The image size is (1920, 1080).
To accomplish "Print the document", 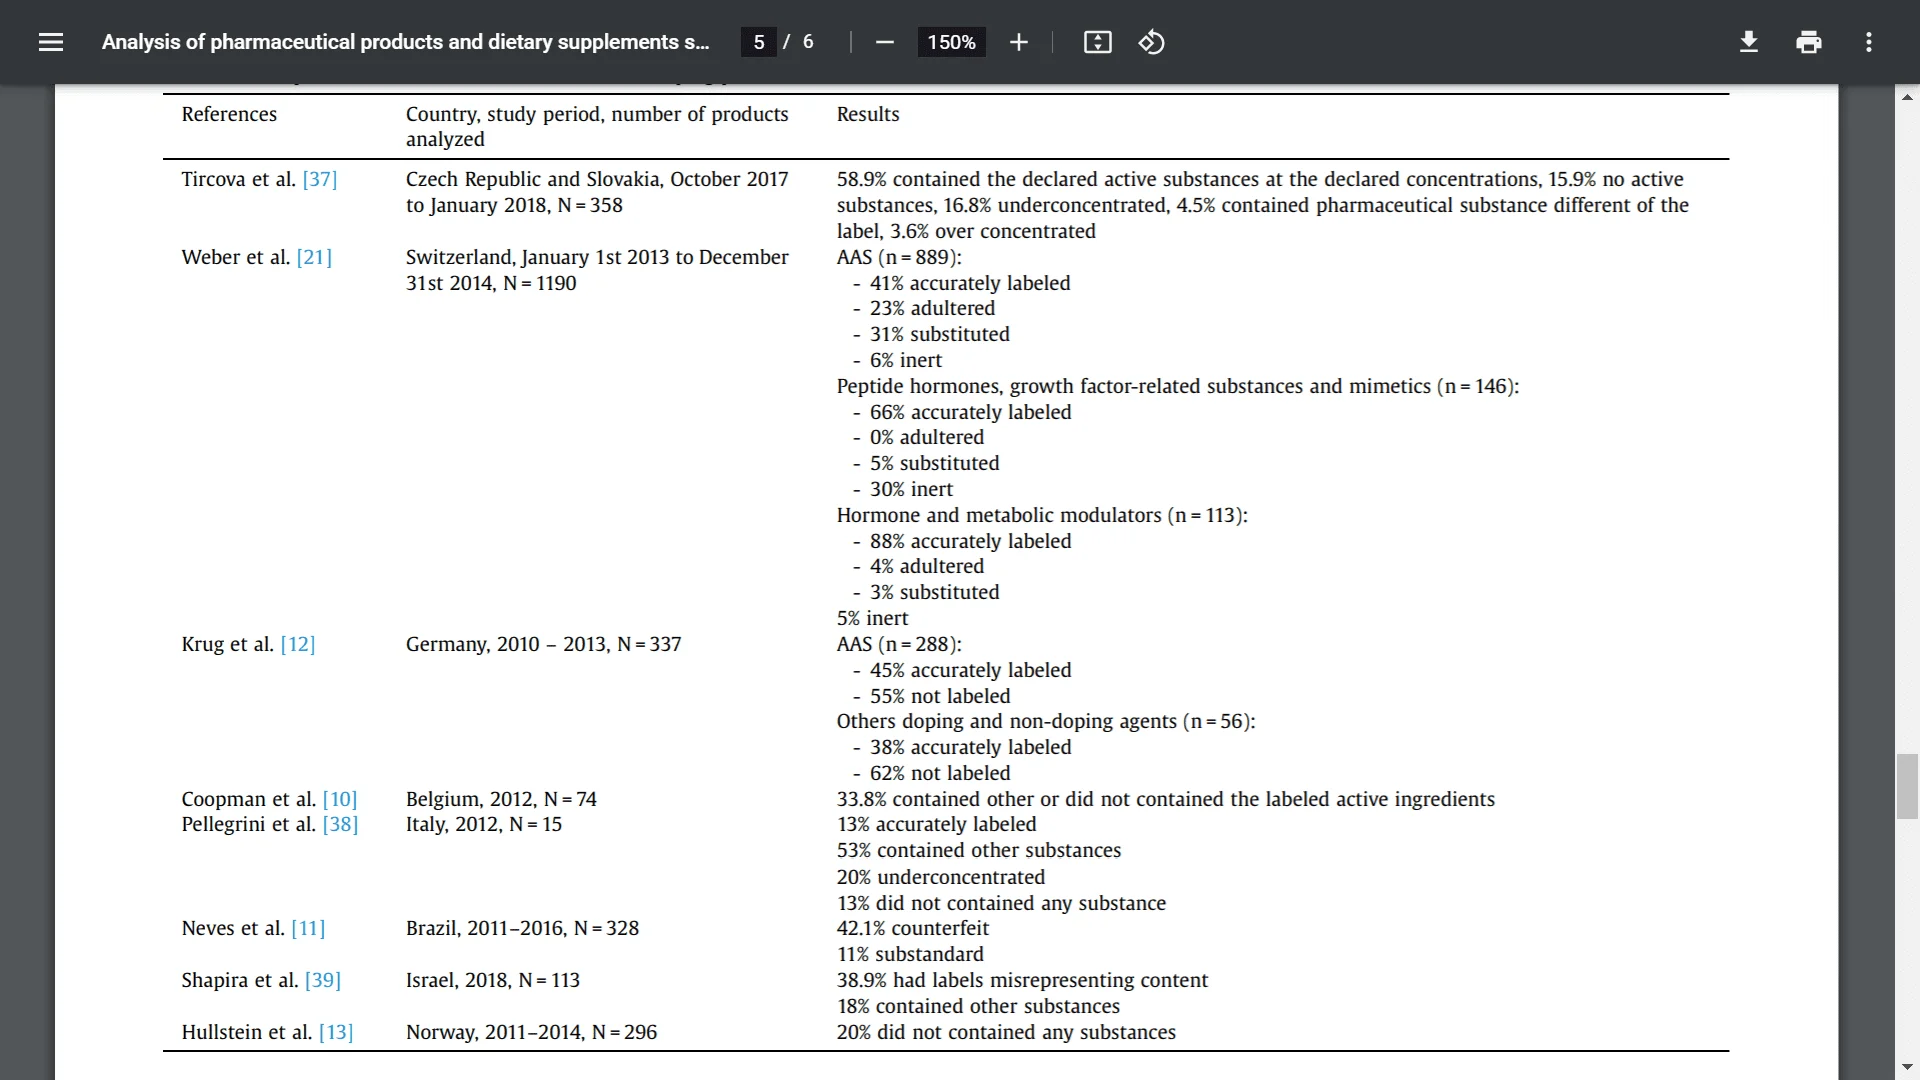I will click(1808, 42).
